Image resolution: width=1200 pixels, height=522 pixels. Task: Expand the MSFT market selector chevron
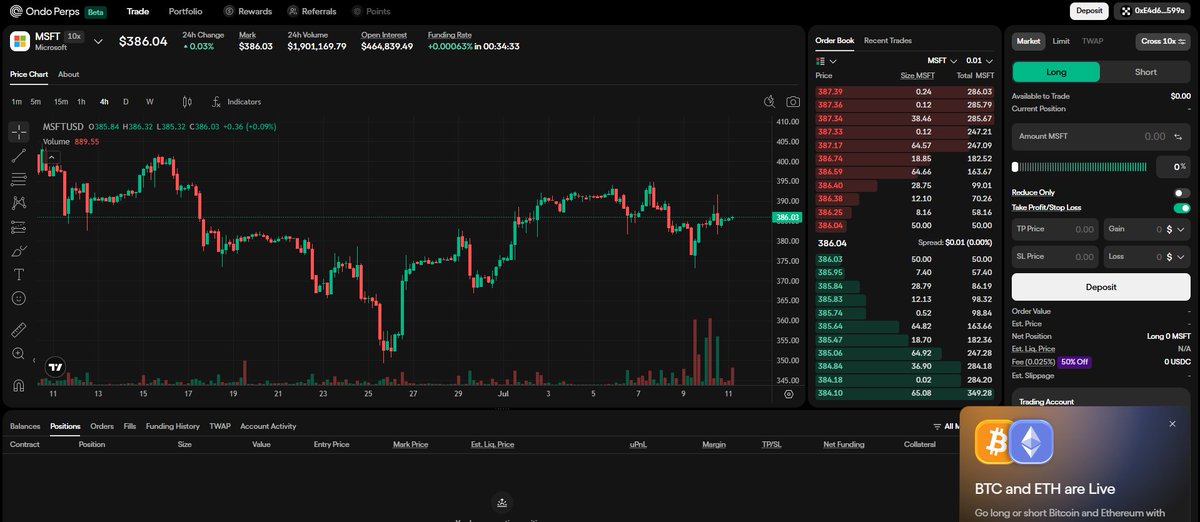(x=97, y=41)
